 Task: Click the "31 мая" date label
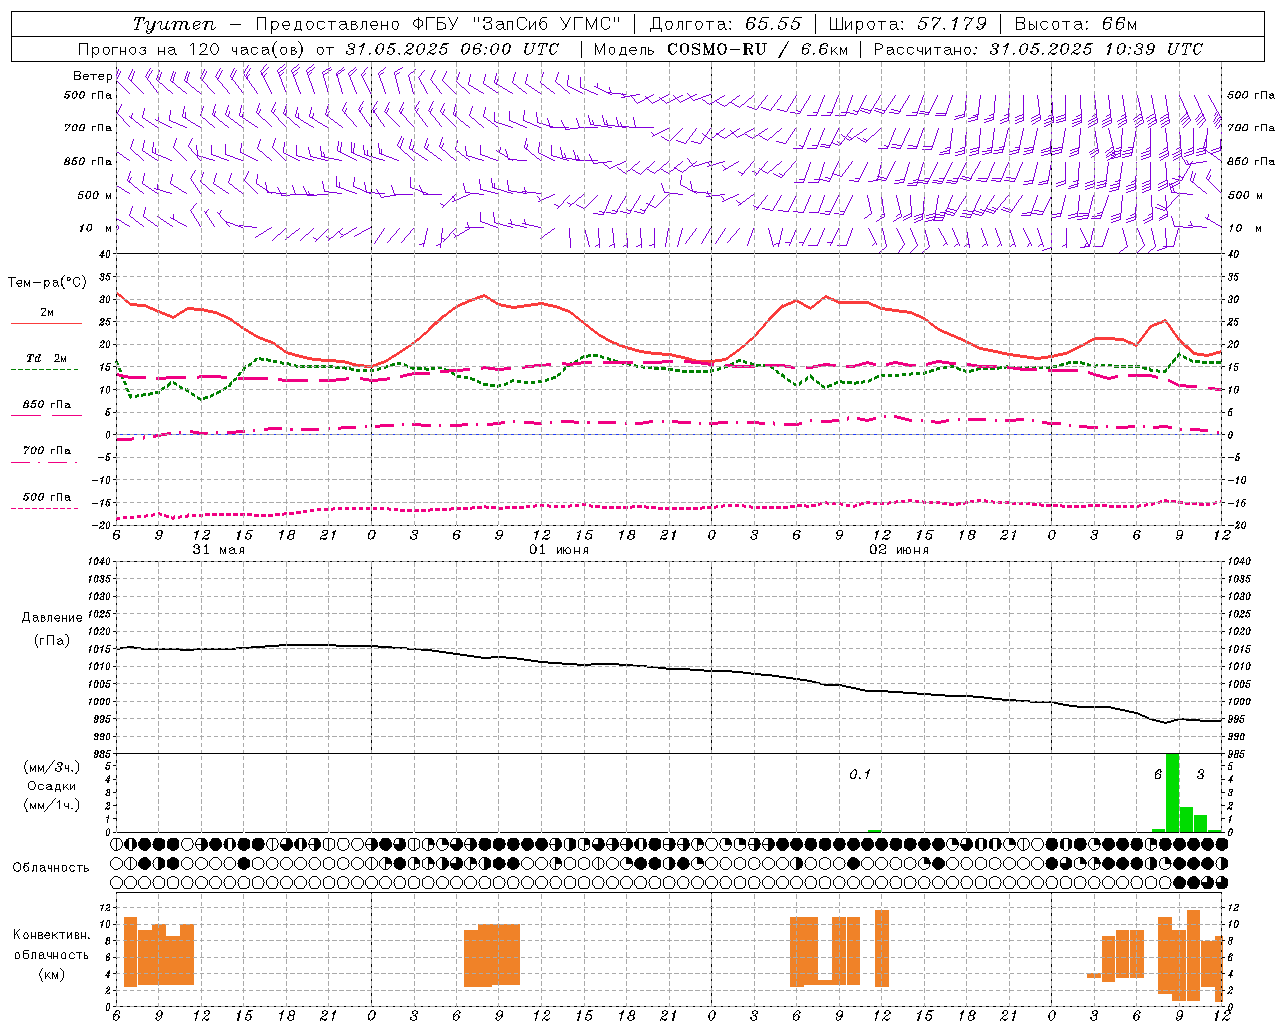218,550
